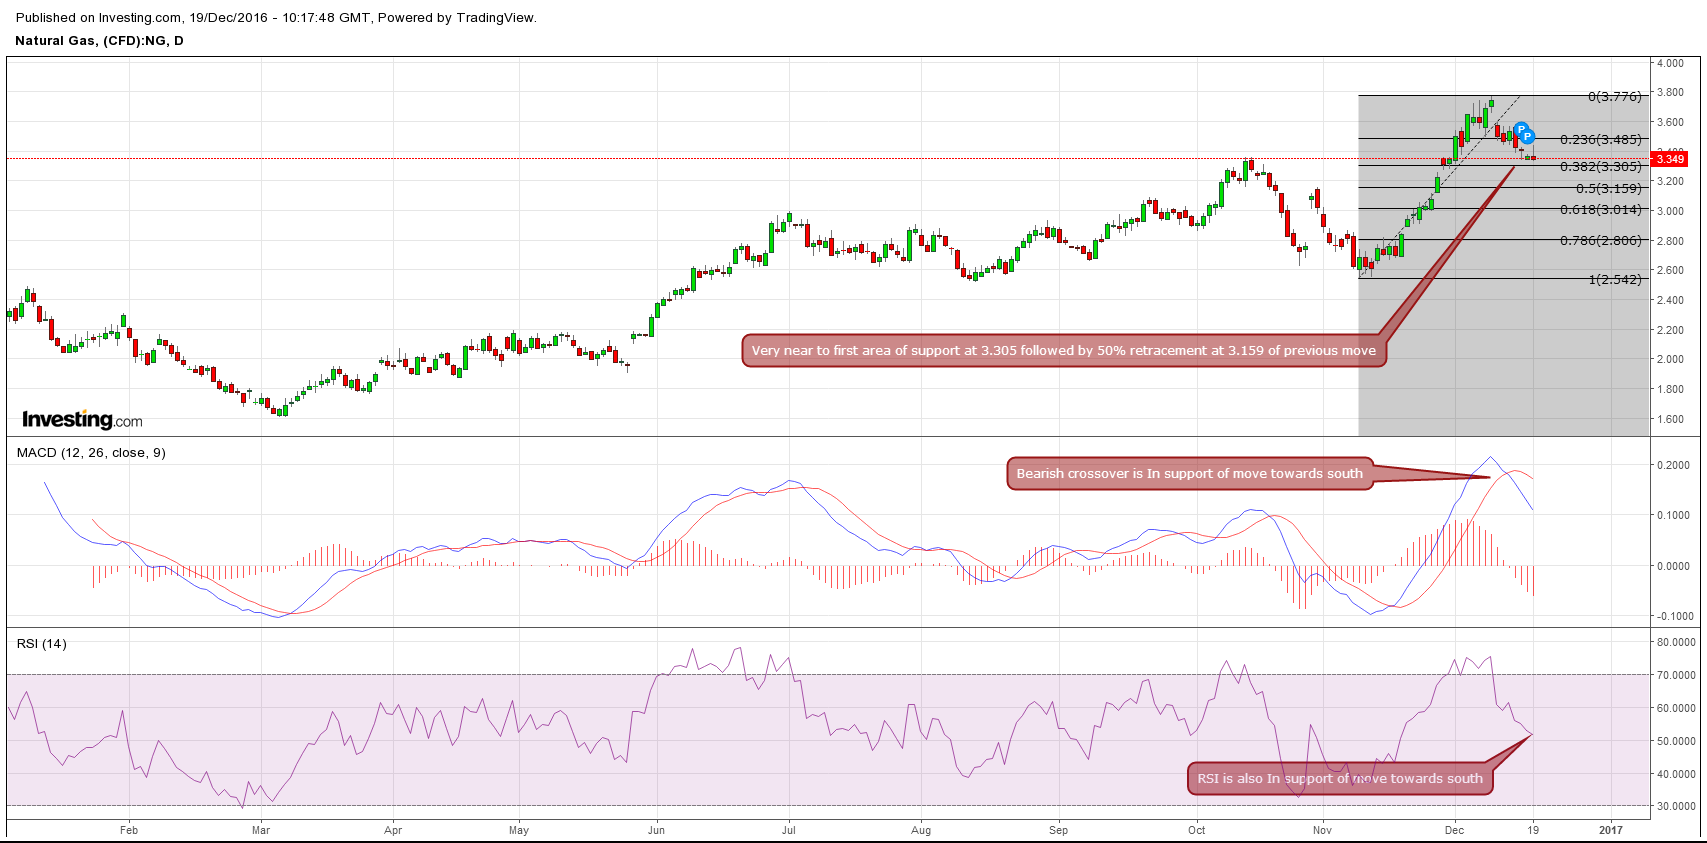This screenshot has width=1707, height=843.
Task: Select the 0.236(3.485) Fibonacci level label
Action: point(1601,140)
